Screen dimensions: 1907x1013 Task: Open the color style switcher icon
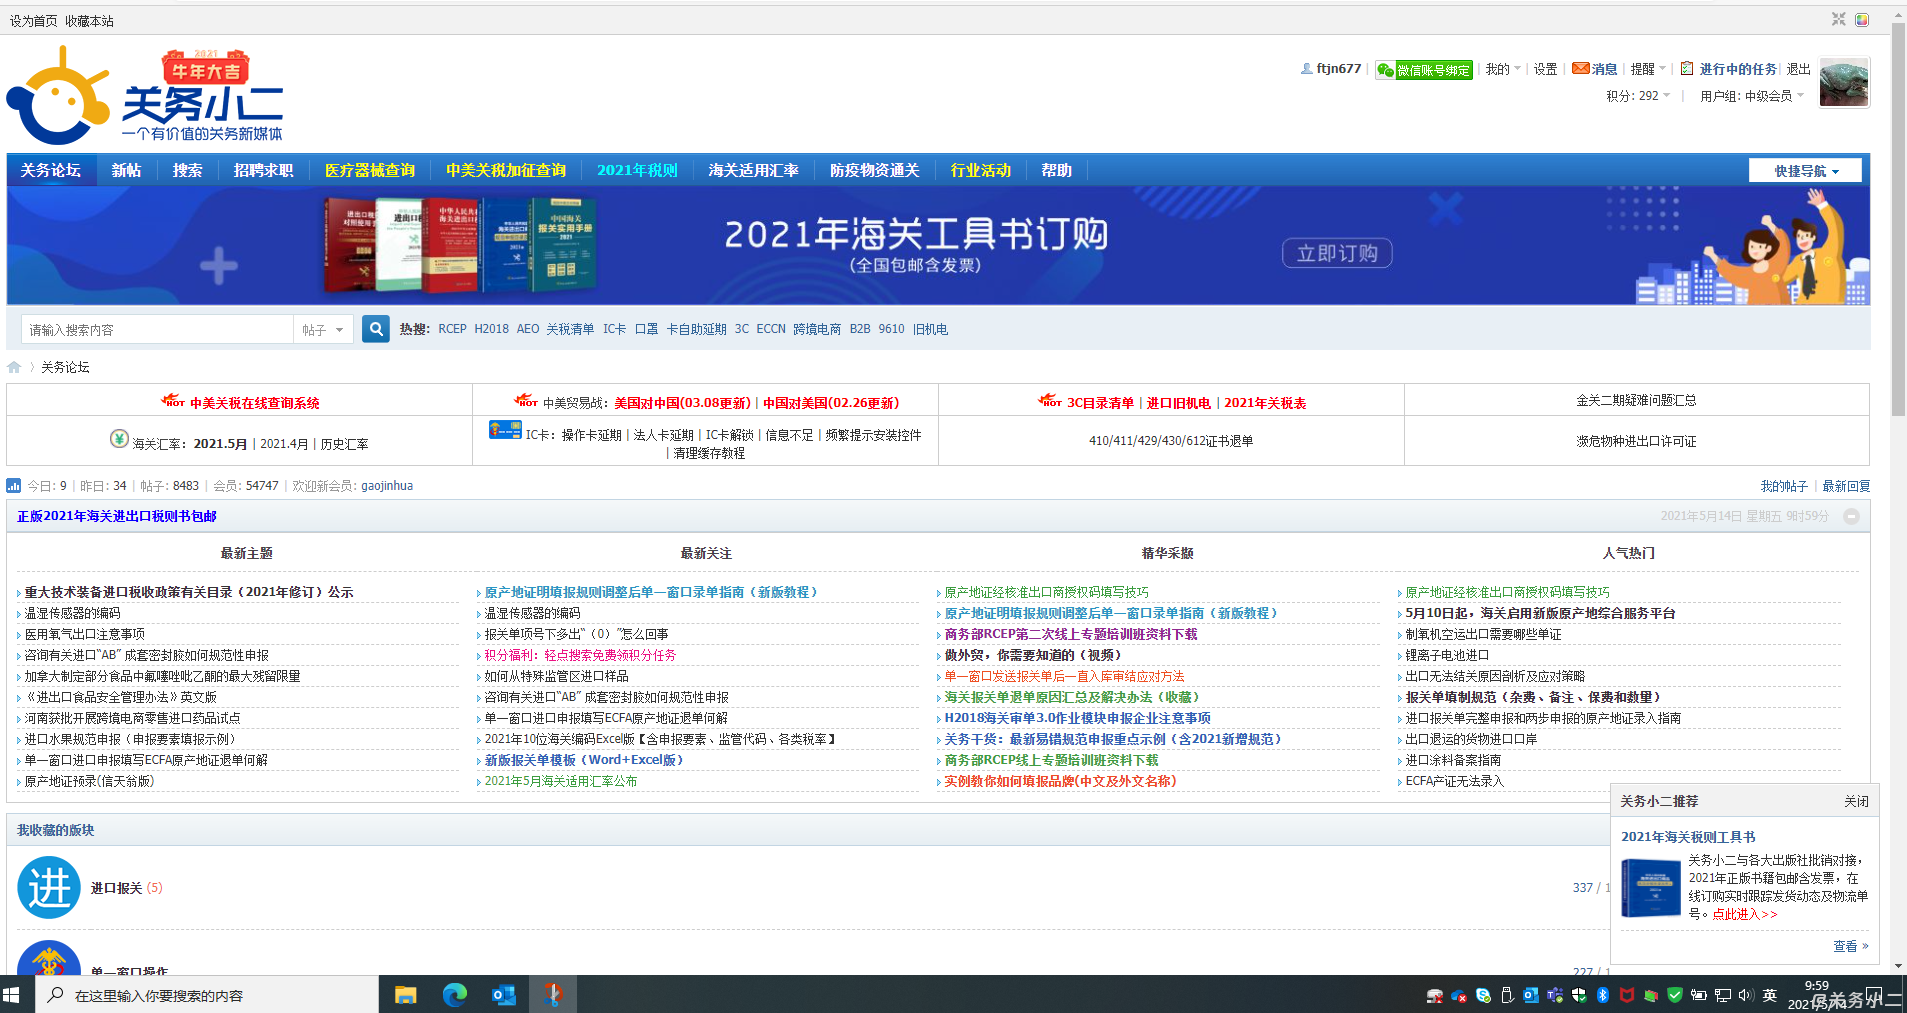(x=1862, y=19)
